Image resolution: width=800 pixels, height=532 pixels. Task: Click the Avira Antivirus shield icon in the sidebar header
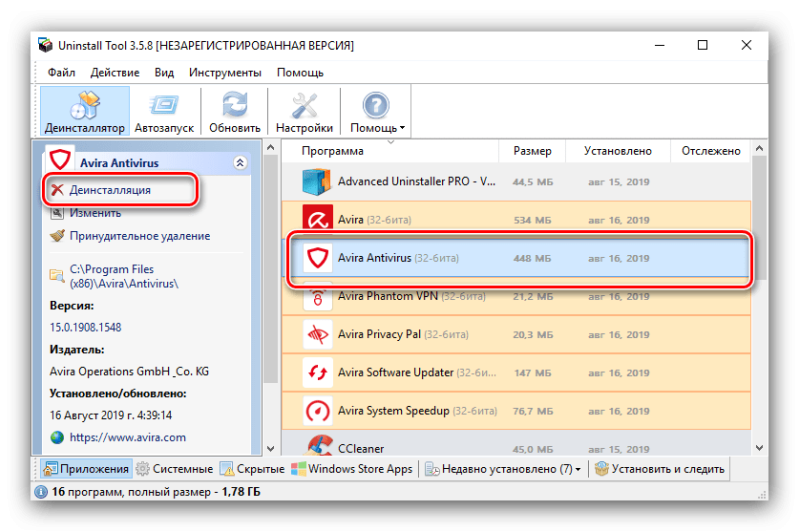60,159
